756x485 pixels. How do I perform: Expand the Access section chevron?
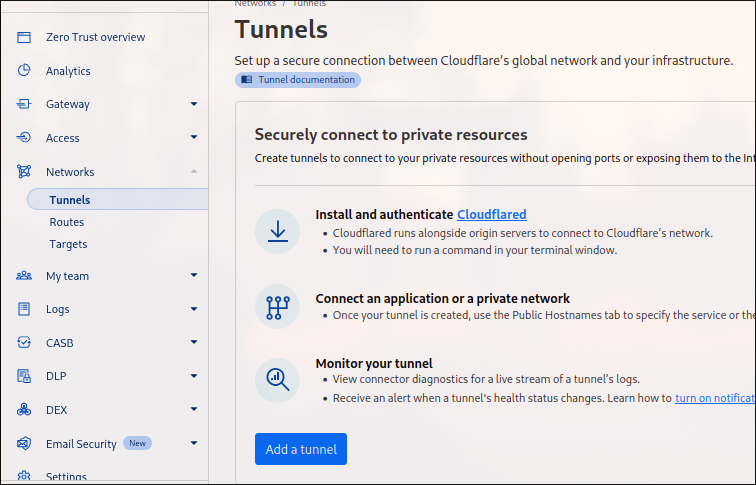(x=194, y=138)
